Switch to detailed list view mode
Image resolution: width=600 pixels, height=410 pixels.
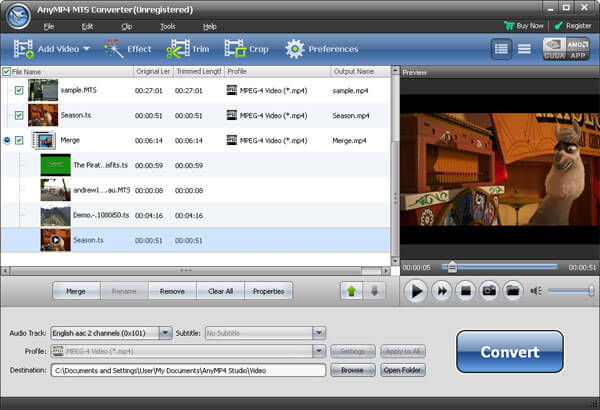pyautogui.click(x=501, y=49)
